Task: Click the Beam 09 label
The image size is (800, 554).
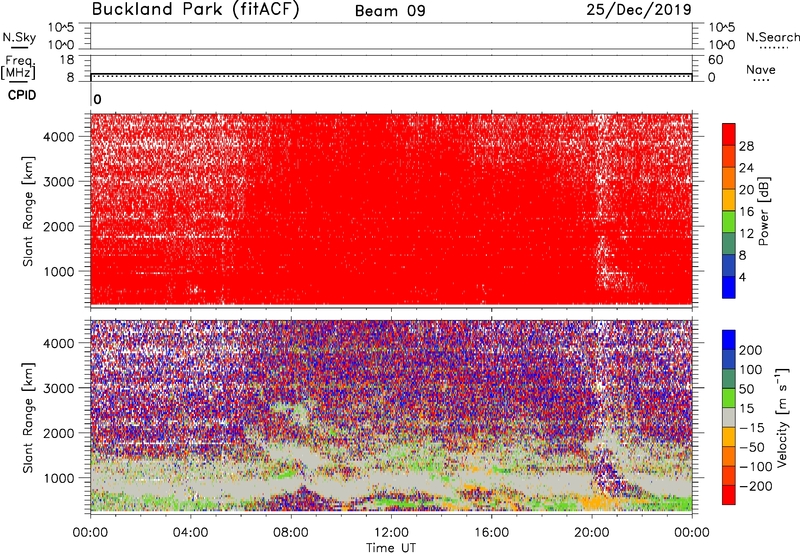Action: pyautogui.click(x=390, y=11)
